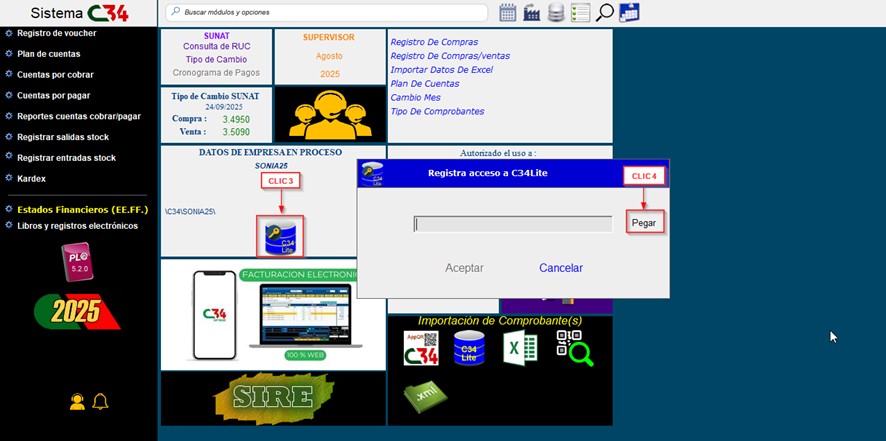886x441 pixels.
Task: Click the Consulta de RUC link
Action: pos(215,47)
